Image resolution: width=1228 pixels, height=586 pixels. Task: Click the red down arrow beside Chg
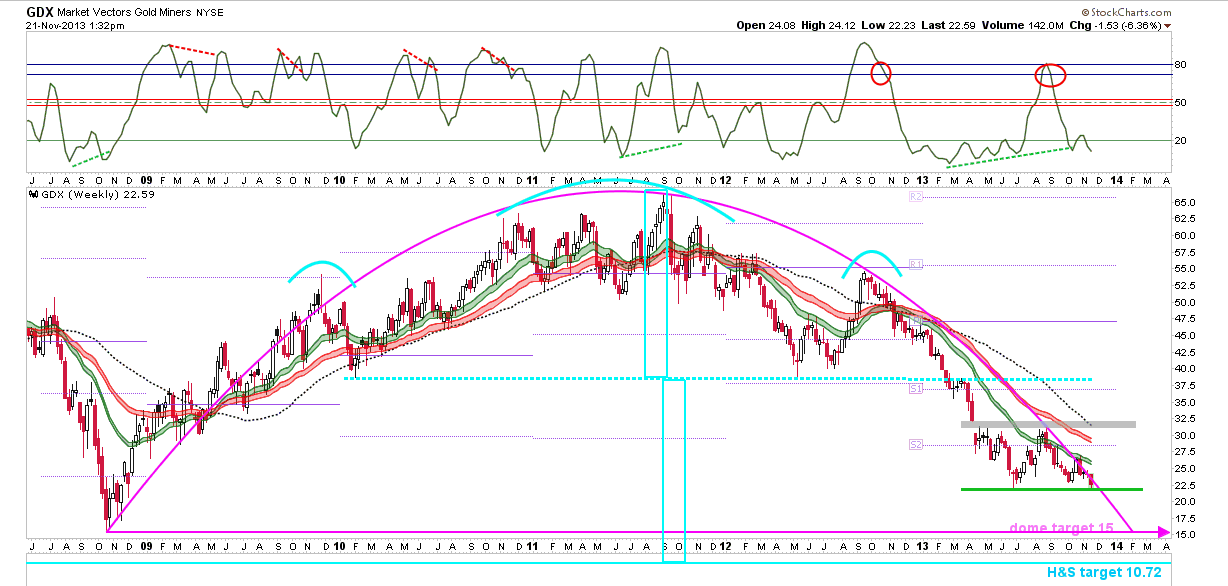(1167, 25)
